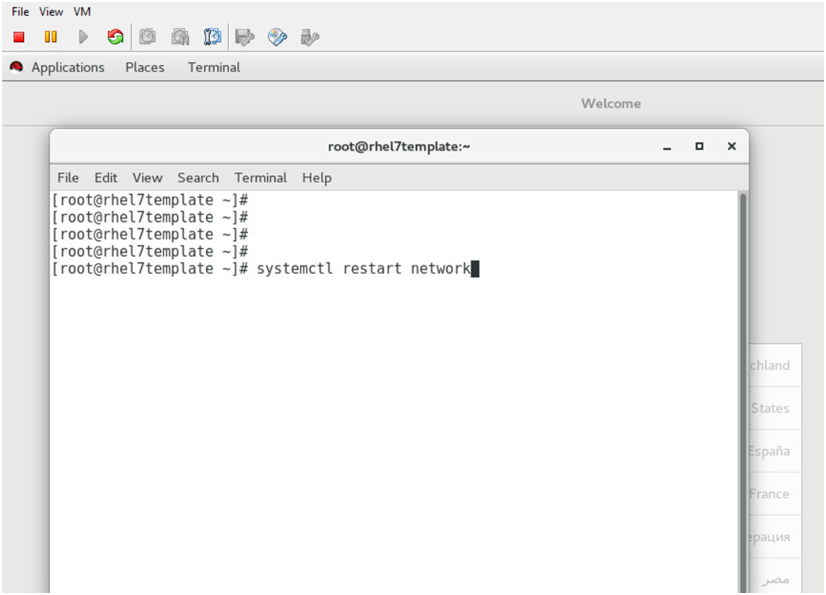Open the terminal window's Help menu
The height and width of the screenshot is (595, 826).
(316, 178)
